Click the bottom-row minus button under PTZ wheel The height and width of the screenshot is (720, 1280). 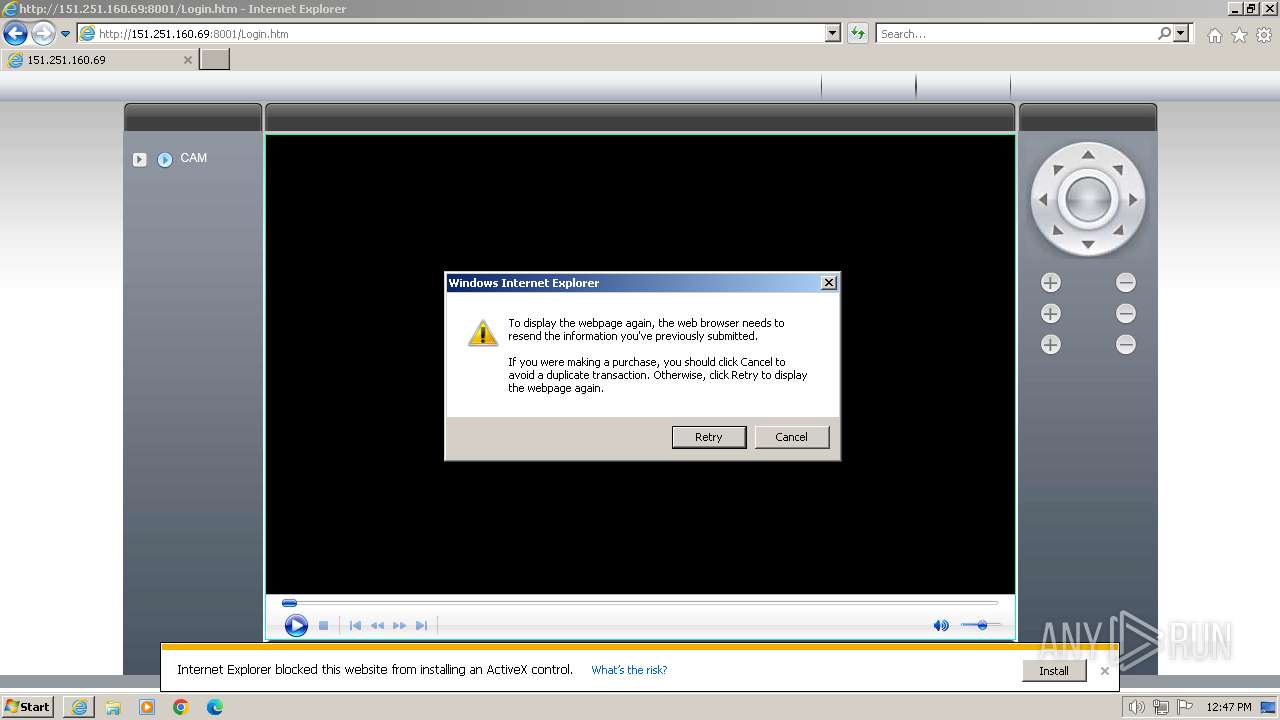point(1126,345)
